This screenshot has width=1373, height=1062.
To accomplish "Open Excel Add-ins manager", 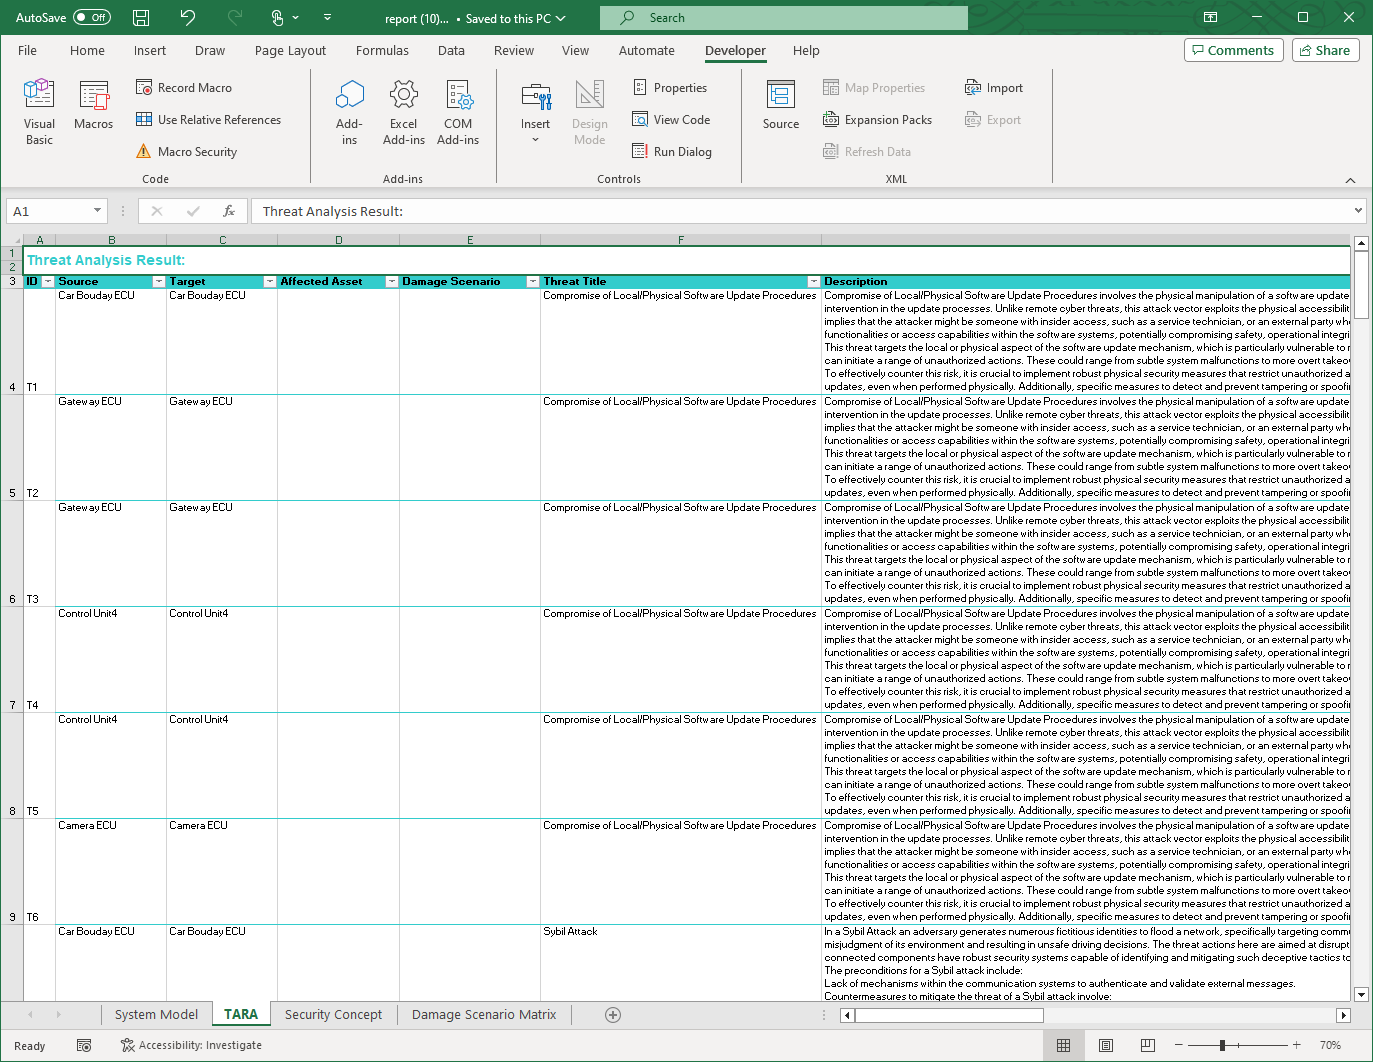I will 403,111.
